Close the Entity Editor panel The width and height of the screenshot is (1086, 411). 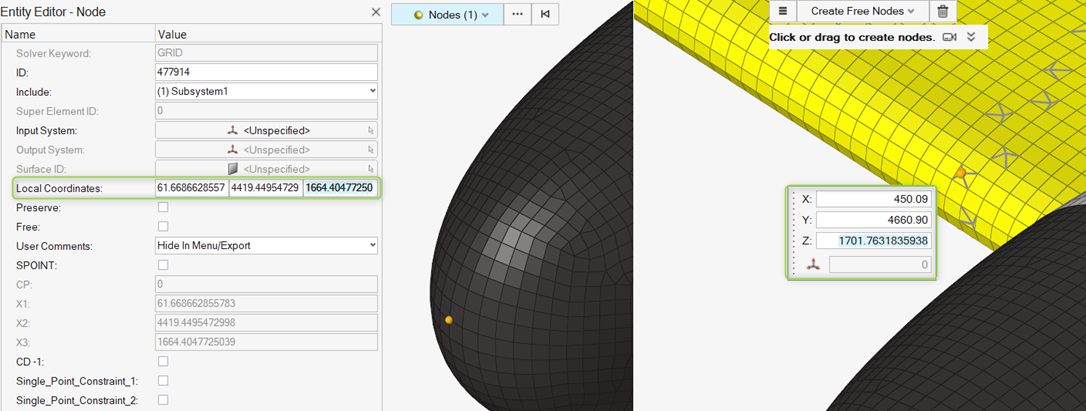375,12
